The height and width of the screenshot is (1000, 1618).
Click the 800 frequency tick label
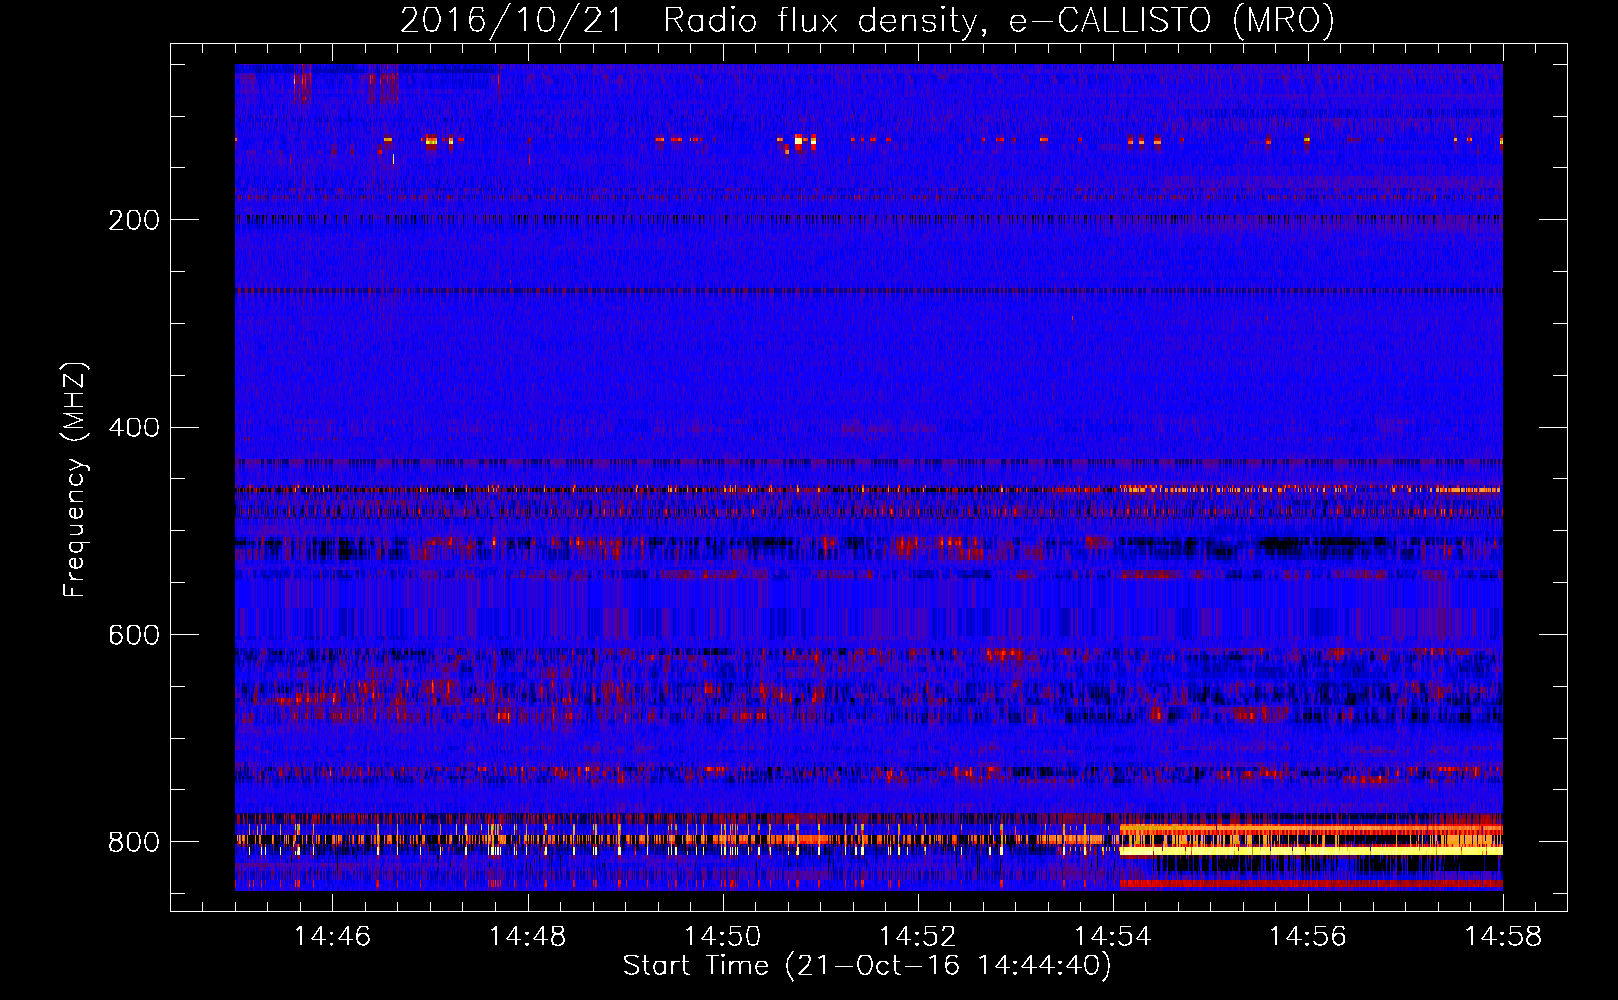134,842
